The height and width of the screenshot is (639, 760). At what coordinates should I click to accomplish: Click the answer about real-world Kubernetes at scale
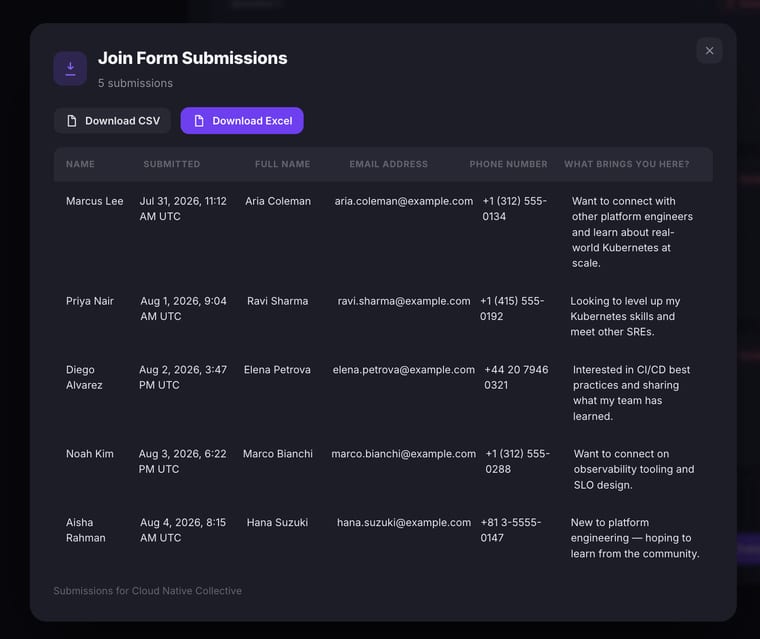pyautogui.click(x=632, y=232)
